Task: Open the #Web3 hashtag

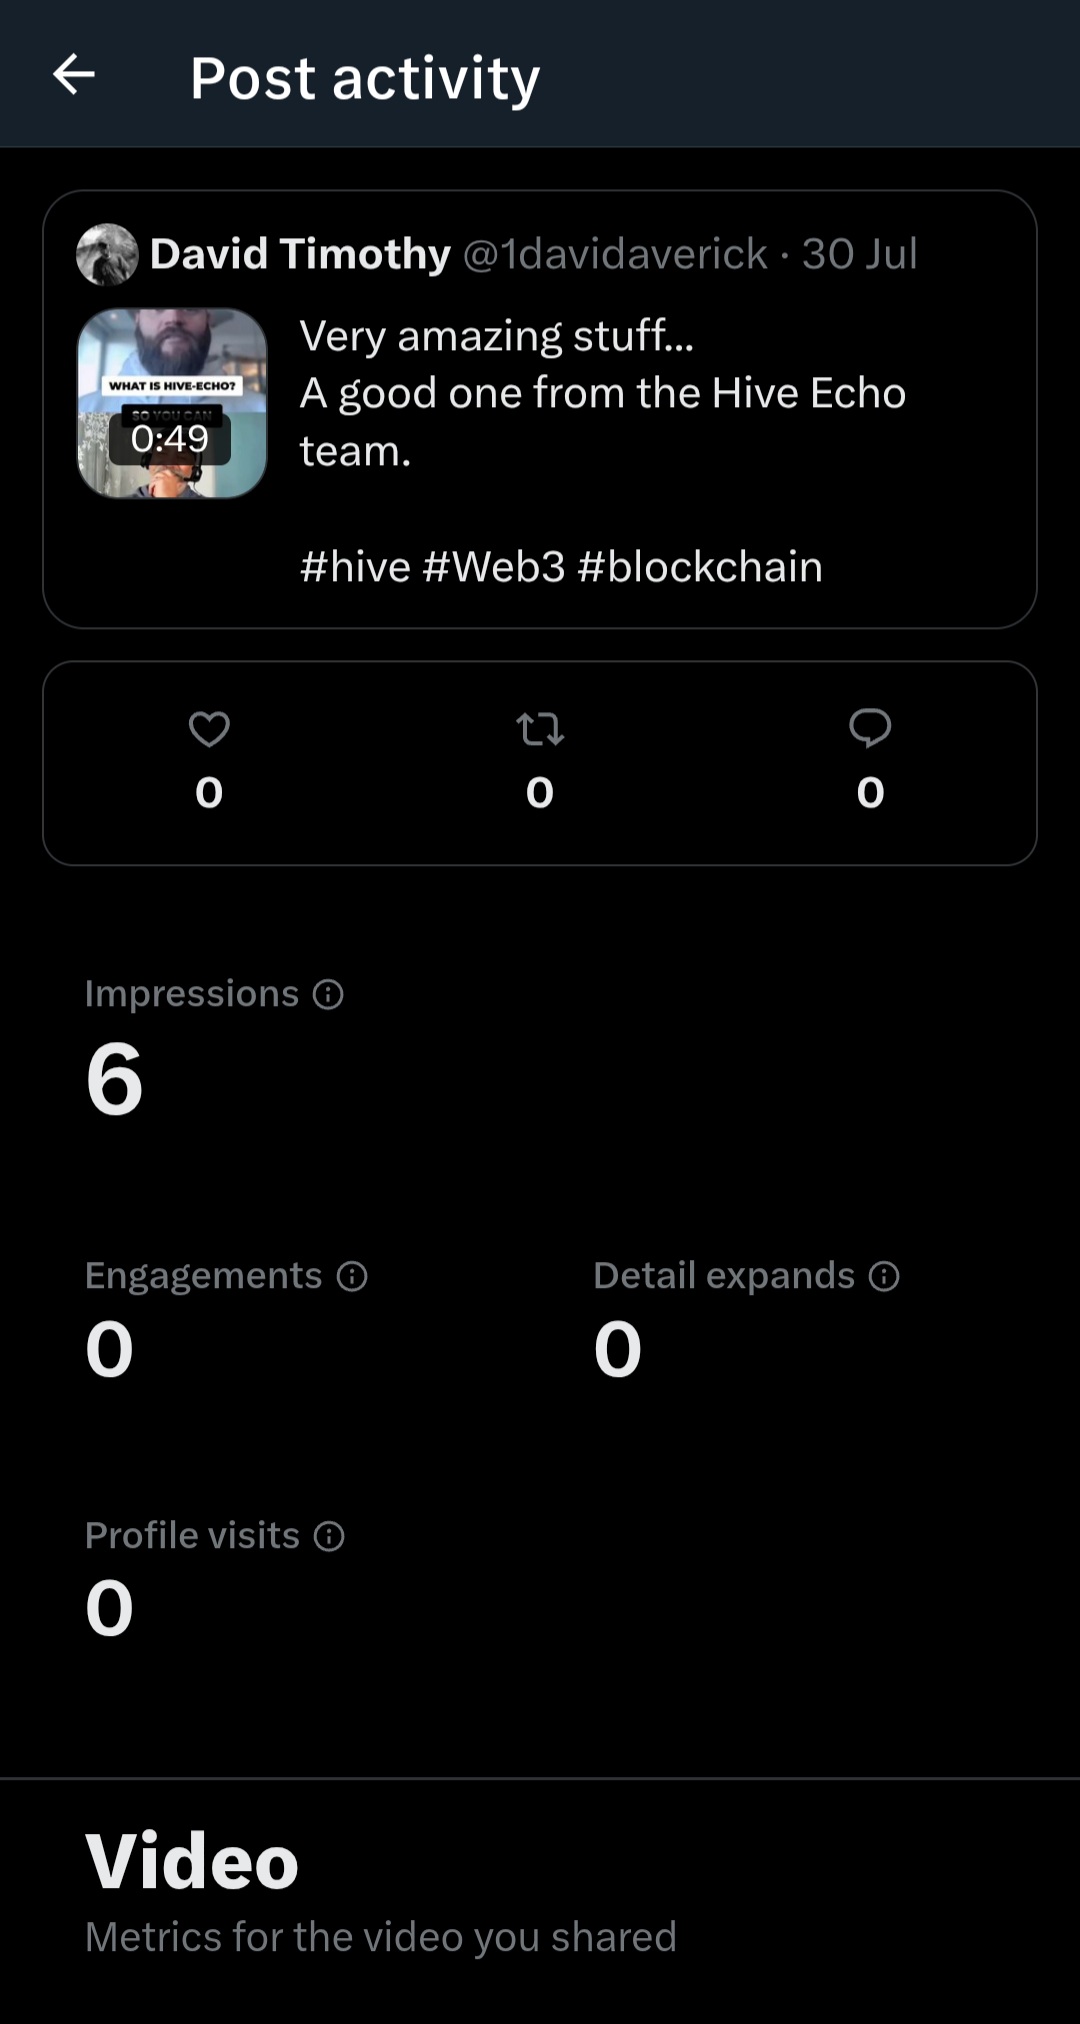Action: 494,567
